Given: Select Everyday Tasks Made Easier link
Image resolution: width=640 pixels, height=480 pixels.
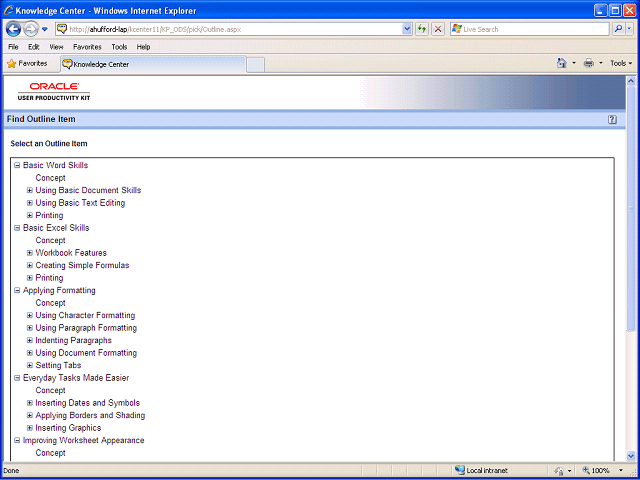Looking at the screenshot, I should click(76, 378).
